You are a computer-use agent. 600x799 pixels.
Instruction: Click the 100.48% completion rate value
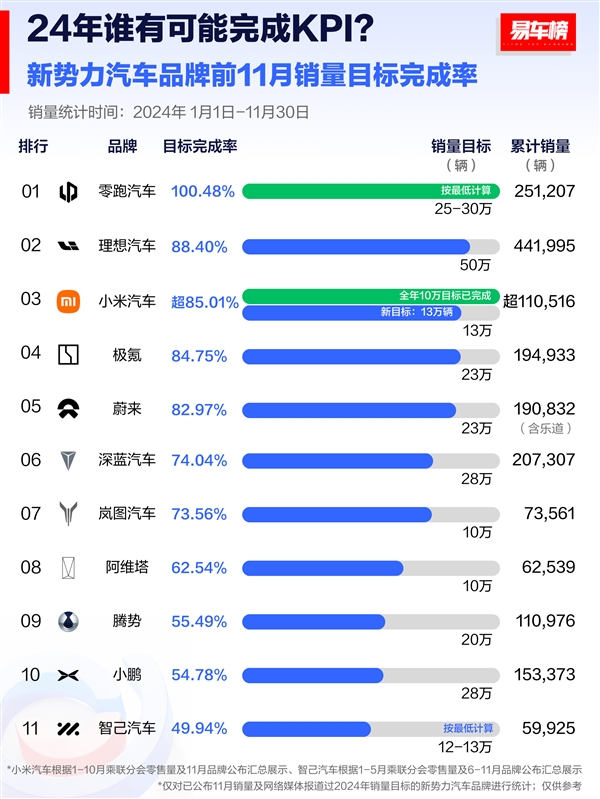coord(203,191)
